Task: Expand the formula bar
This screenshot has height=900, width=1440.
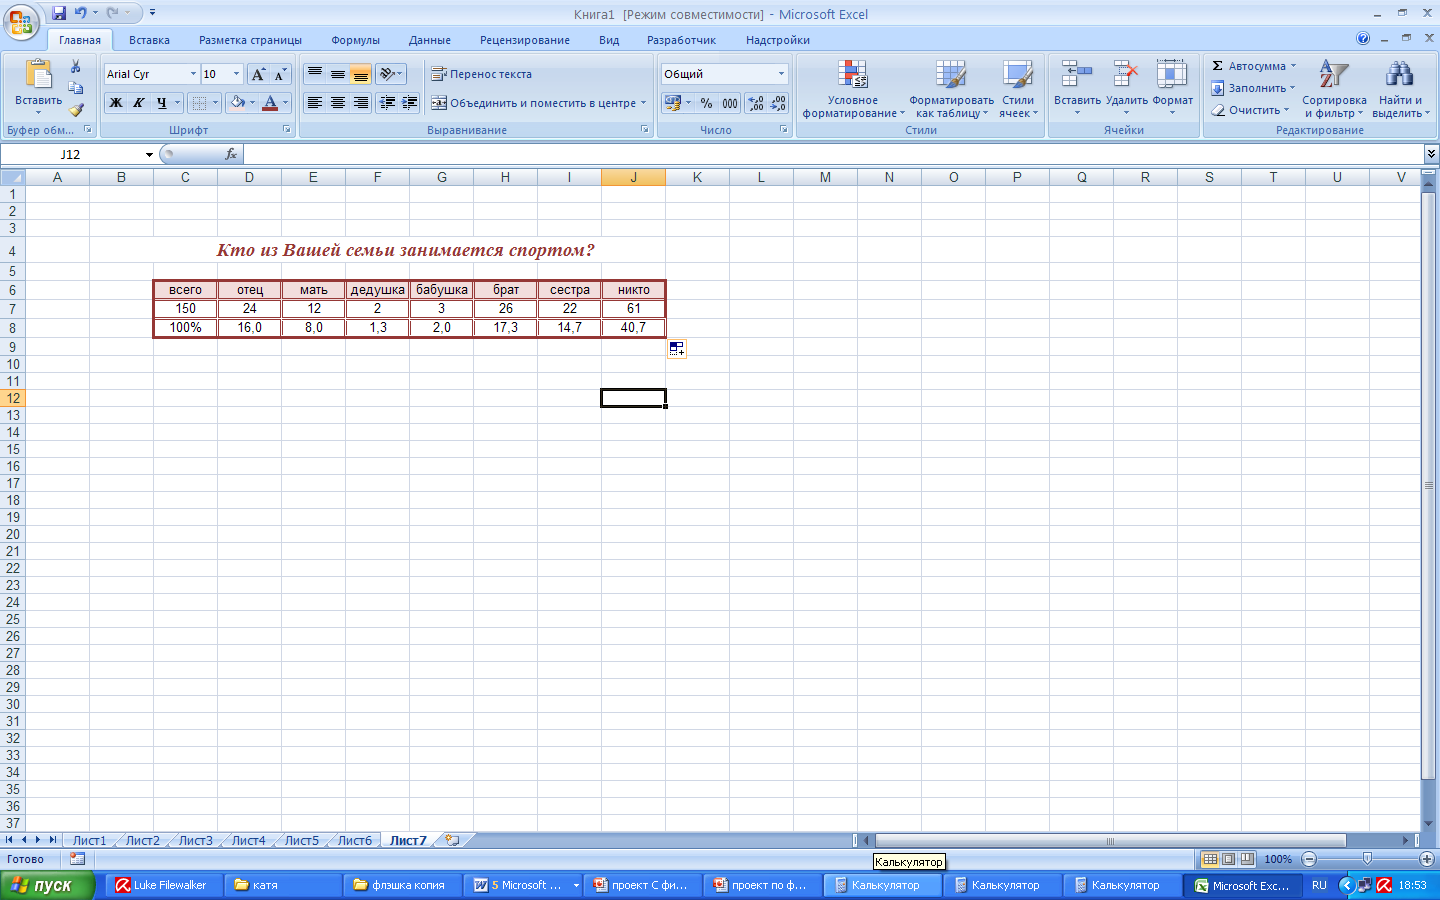Action: click(x=1431, y=154)
